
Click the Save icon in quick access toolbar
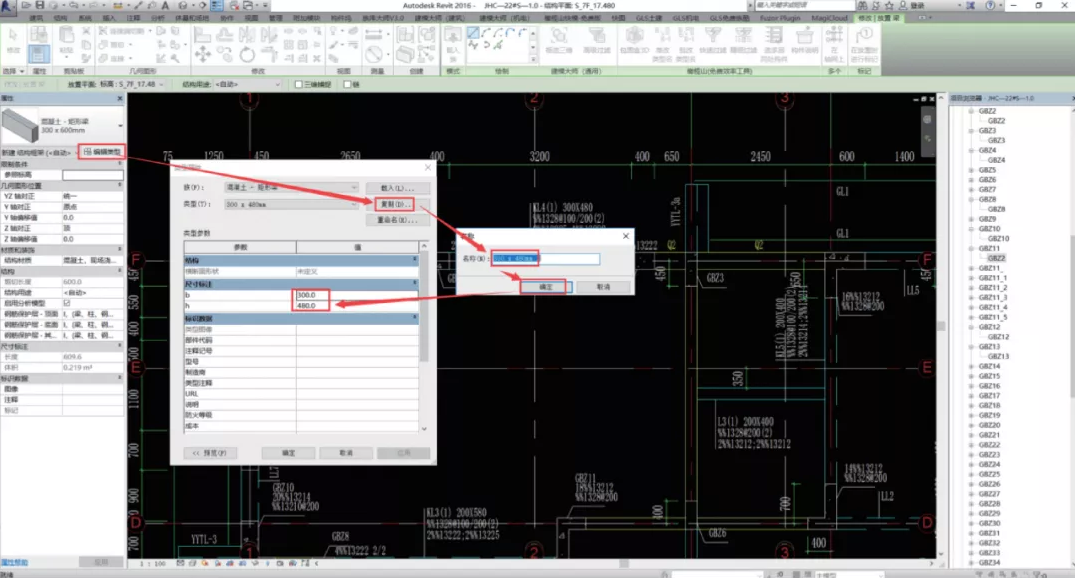click(42, 5)
